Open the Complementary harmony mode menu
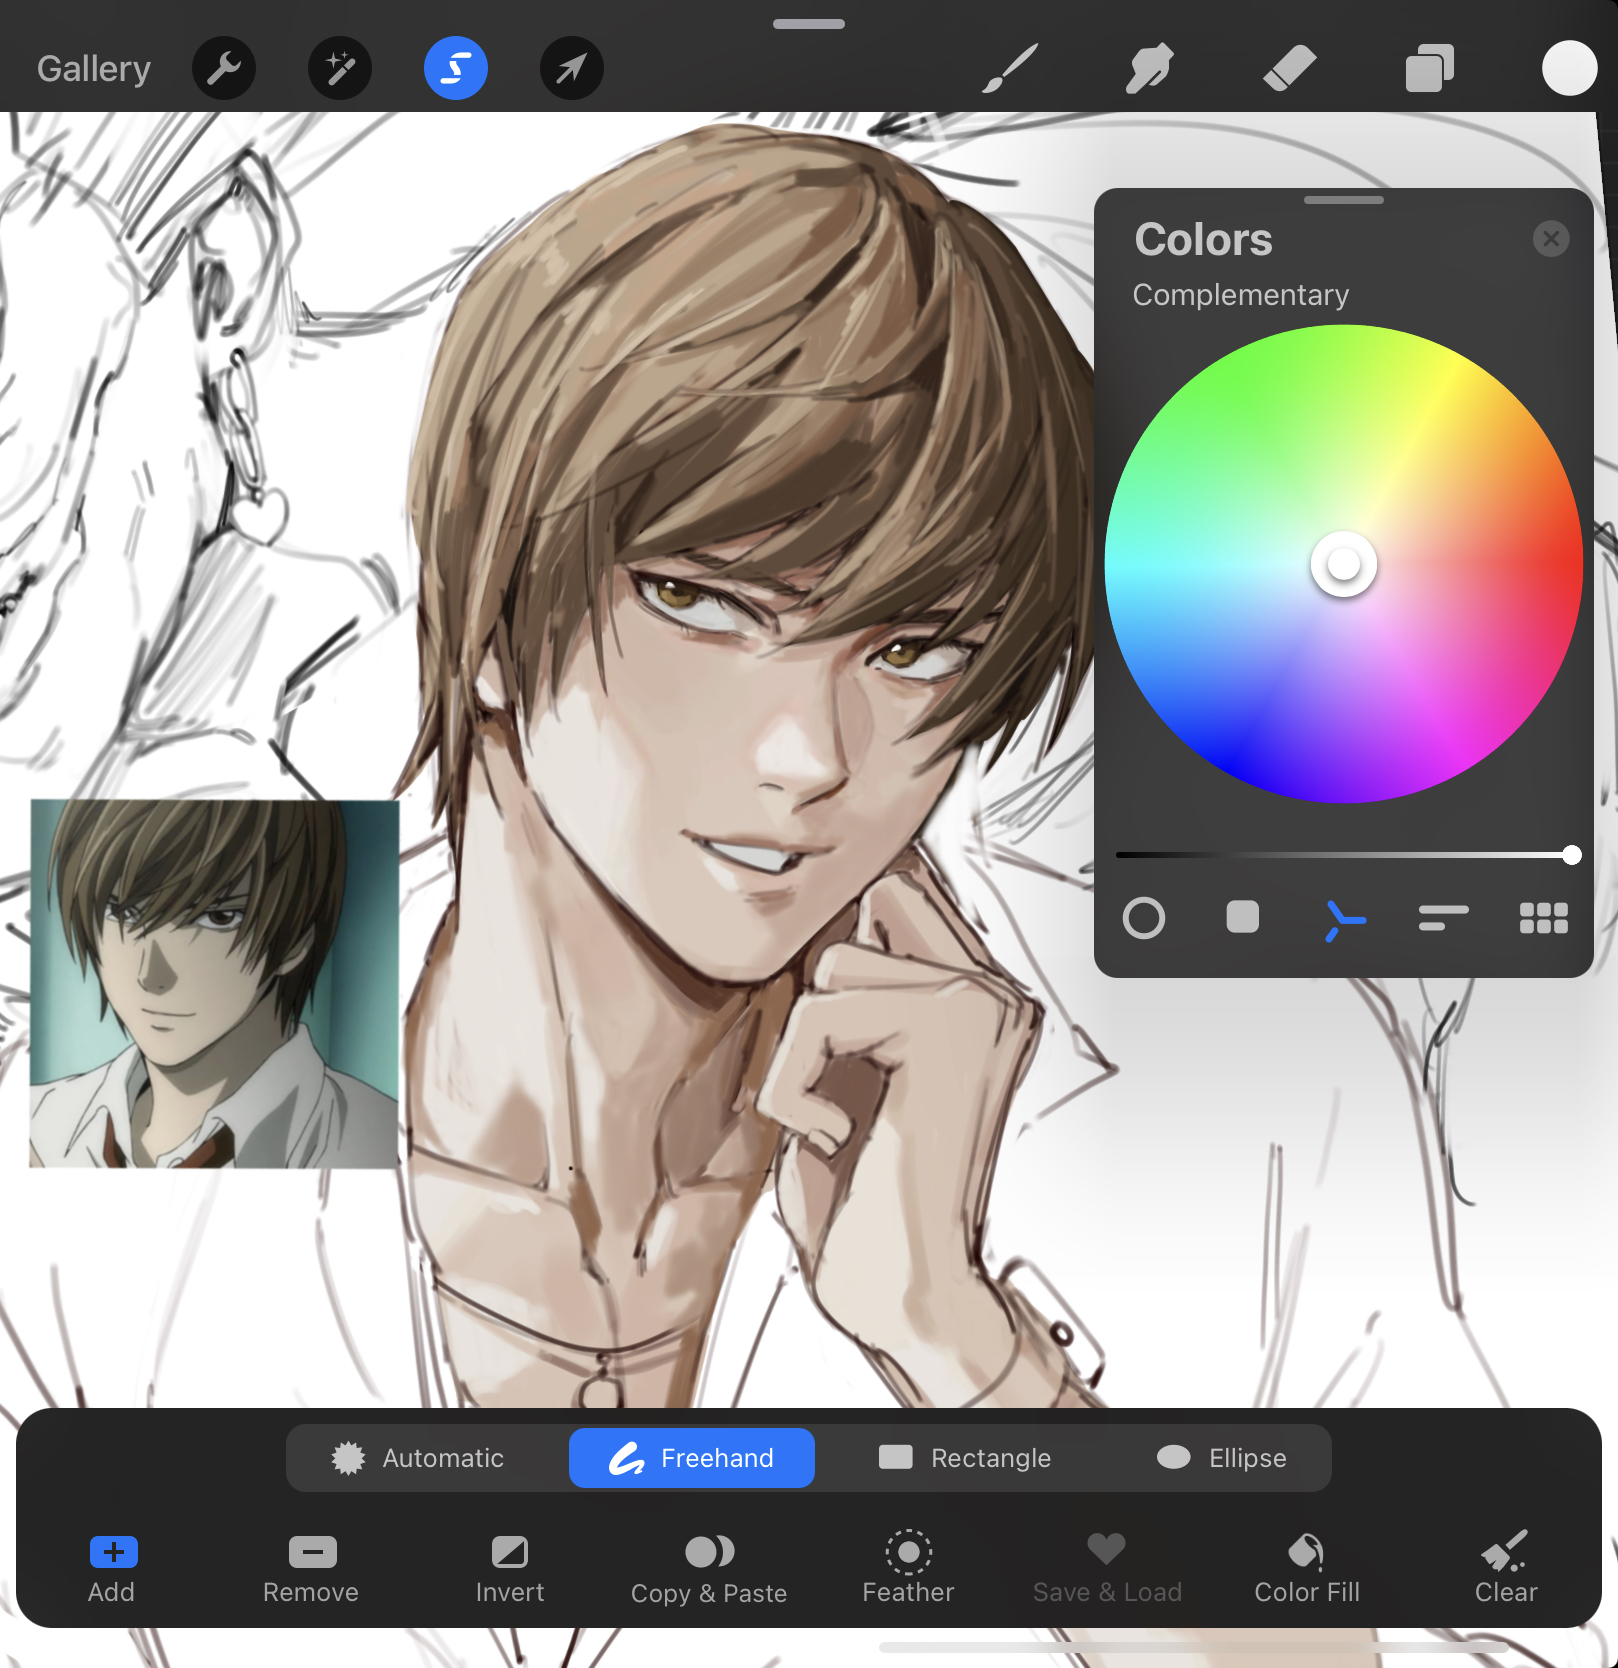Image resolution: width=1618 pixels, height=1668 pixels. pyautogui.click(x=1241, y=295)
